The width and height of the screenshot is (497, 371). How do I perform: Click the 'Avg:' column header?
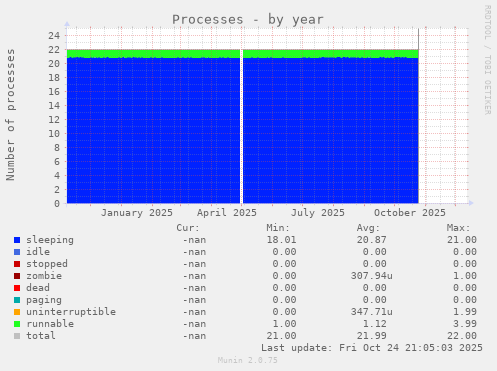pos(368,228)
